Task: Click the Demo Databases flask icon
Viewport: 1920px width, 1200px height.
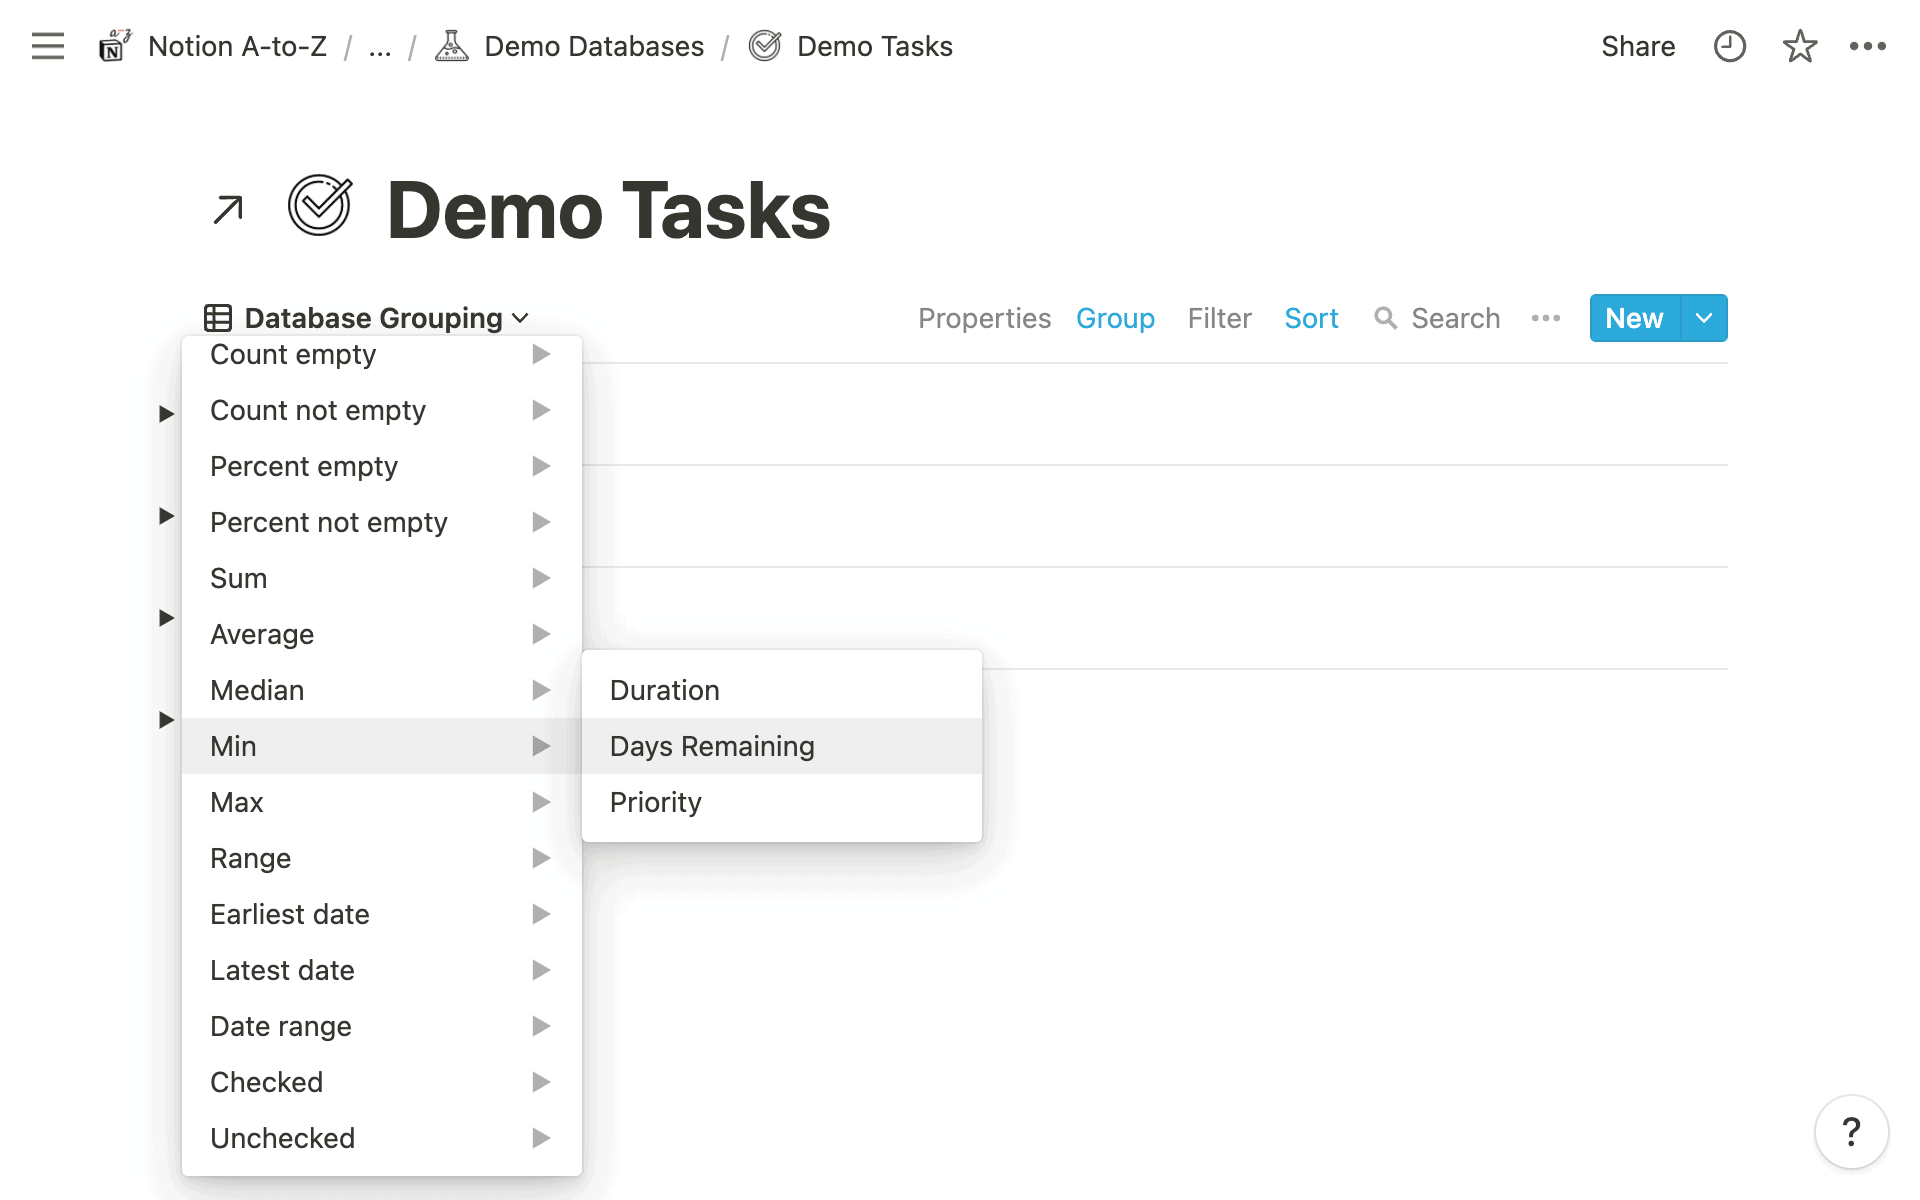Action: point(452,46)
